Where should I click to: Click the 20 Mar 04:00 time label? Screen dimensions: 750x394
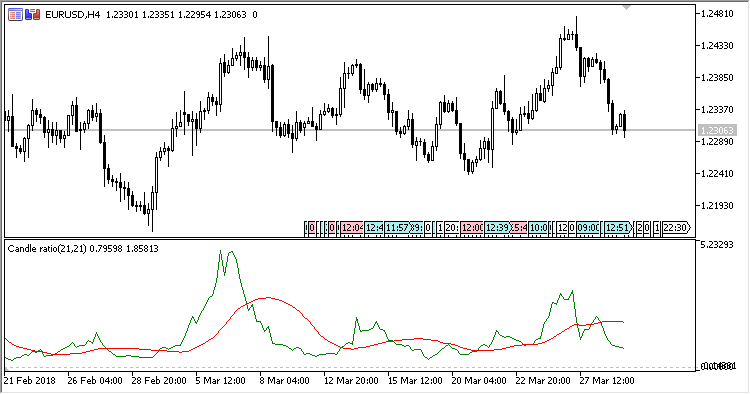click(x=479, y=381)
